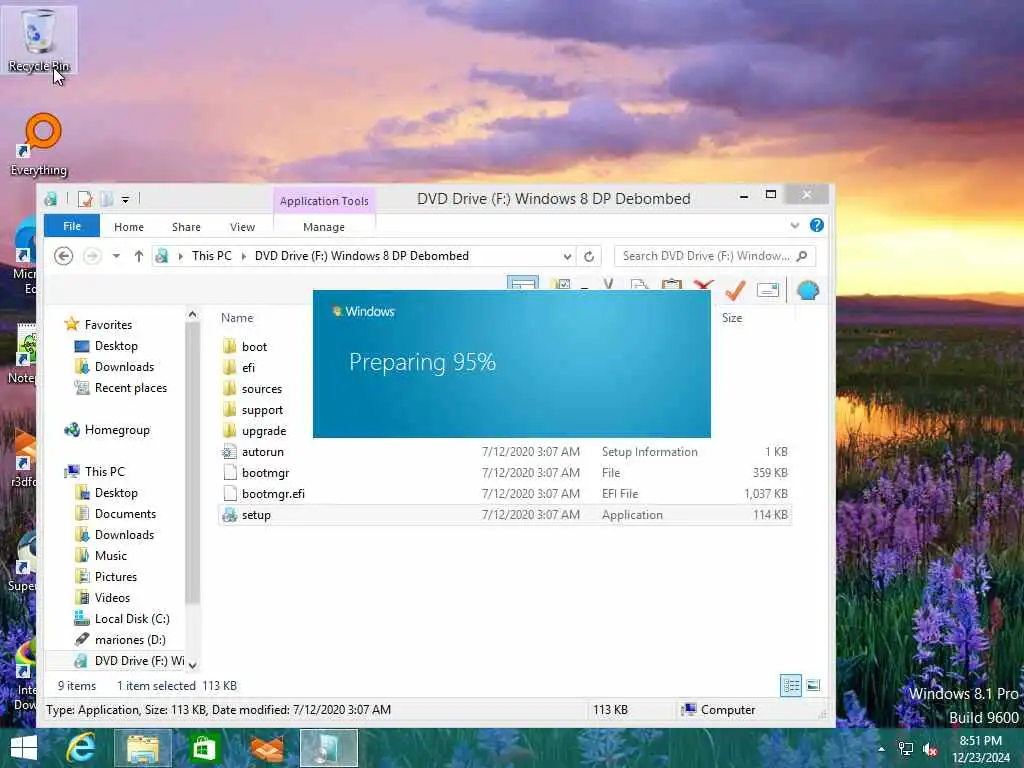Open Customize Quick Access Toolbar dropdown

coord(125,199)
